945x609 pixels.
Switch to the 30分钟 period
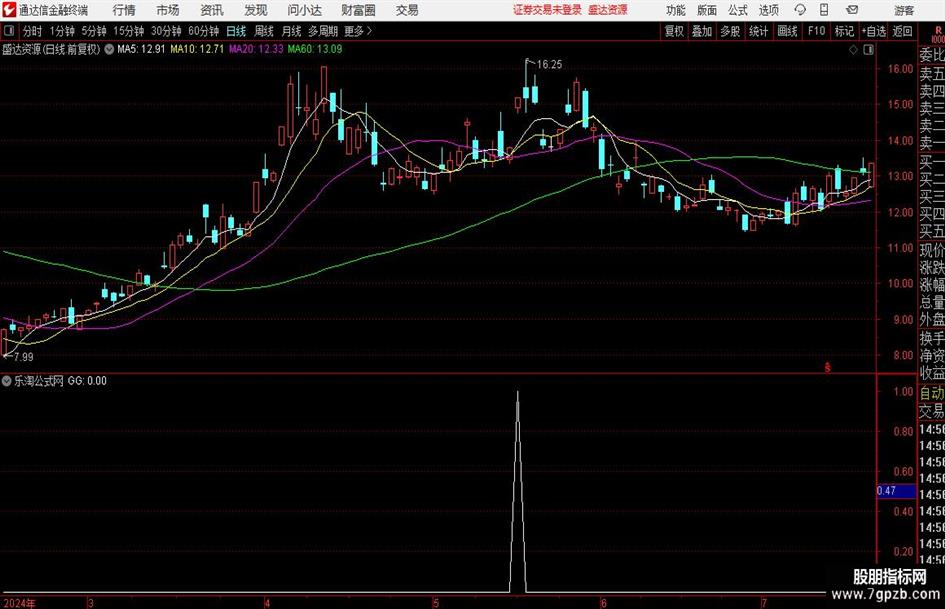tap(166, 31)
